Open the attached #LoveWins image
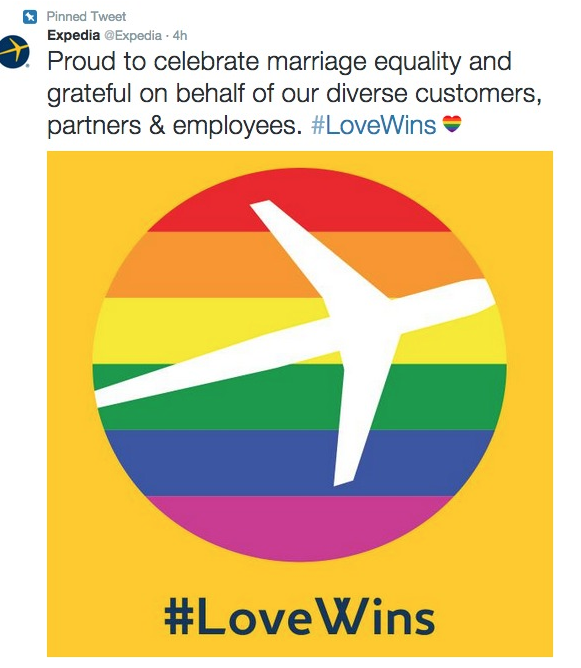The height and width of the screenshot is (668, 581). point(300,403)
